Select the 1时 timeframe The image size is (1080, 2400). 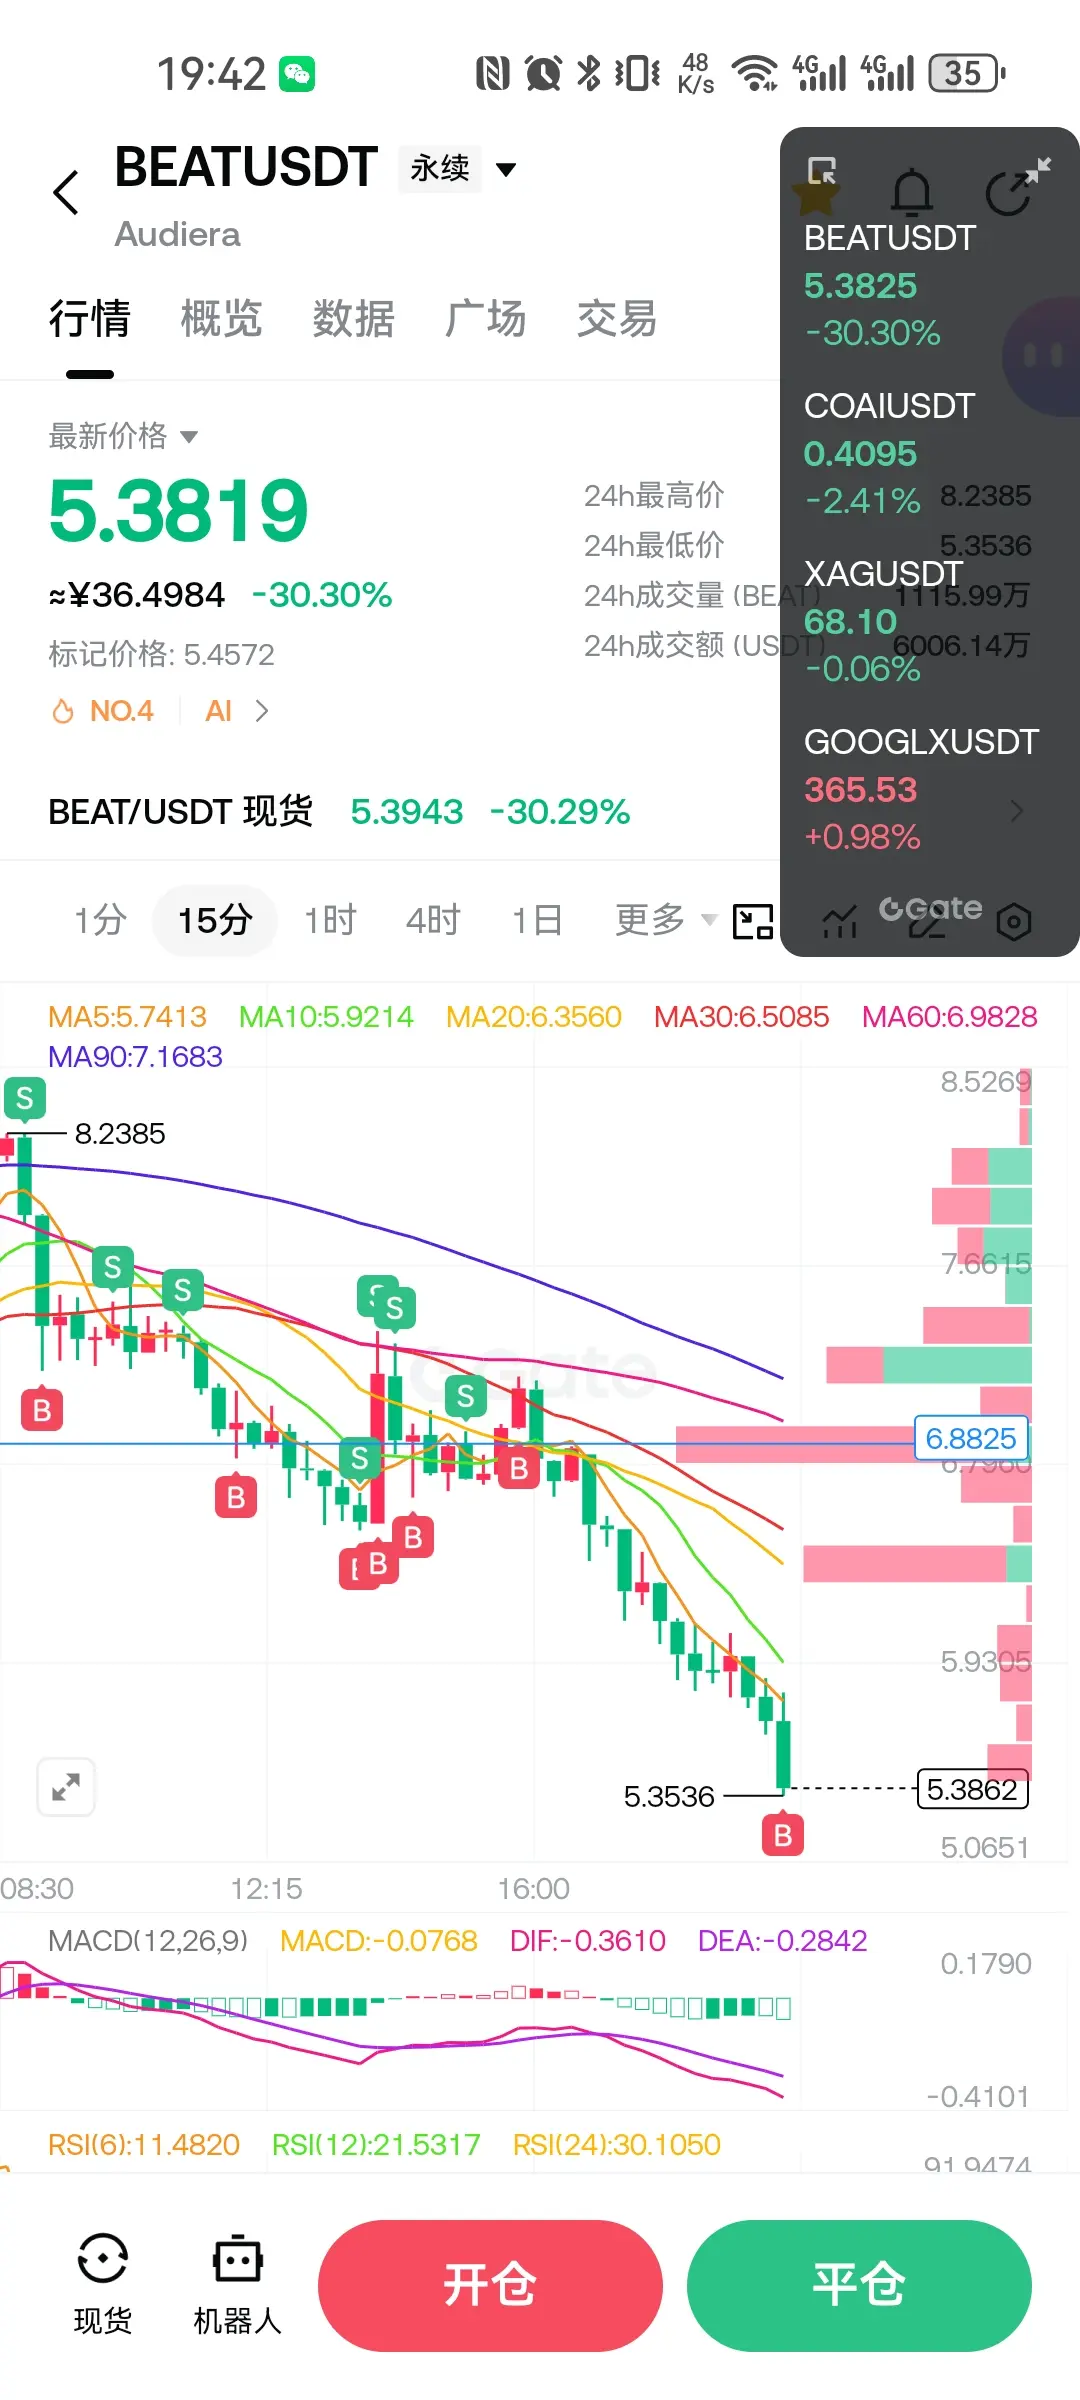(x=330, y=920)
